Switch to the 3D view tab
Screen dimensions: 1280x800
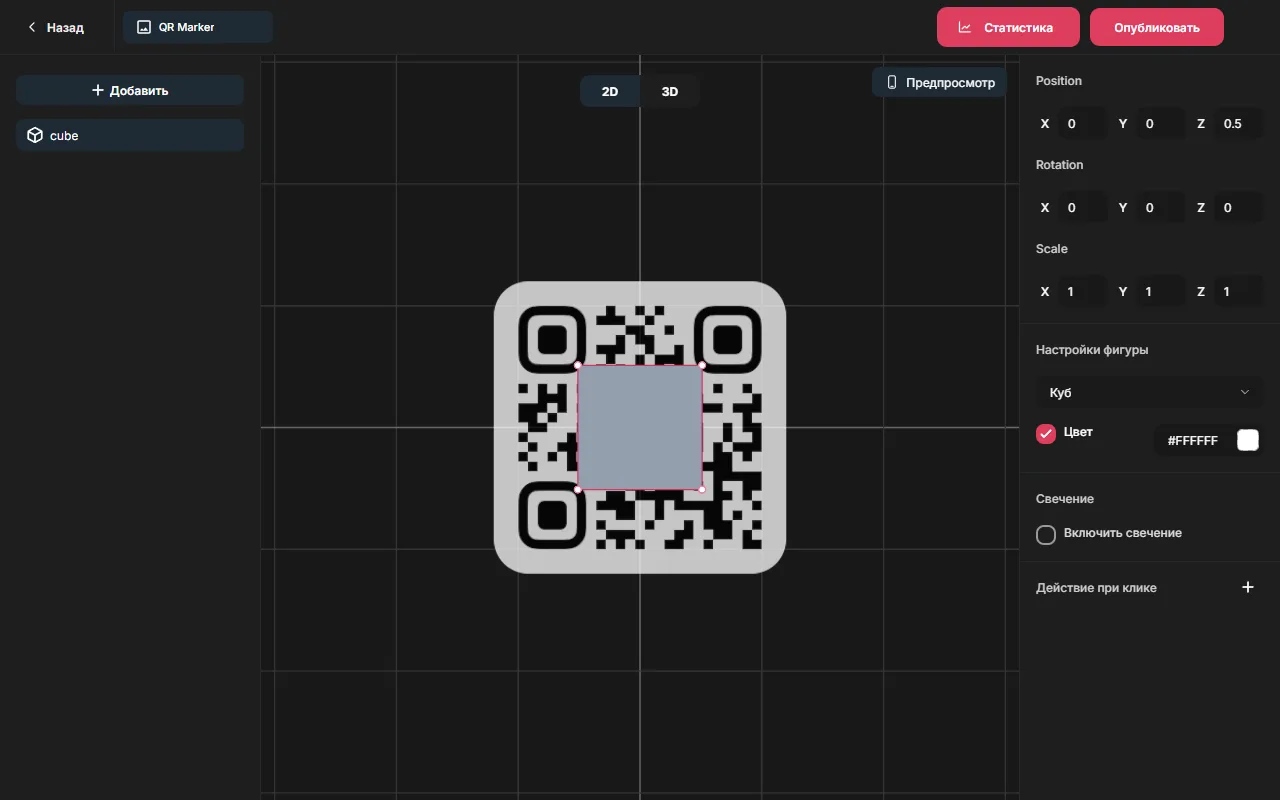(670, 91)
